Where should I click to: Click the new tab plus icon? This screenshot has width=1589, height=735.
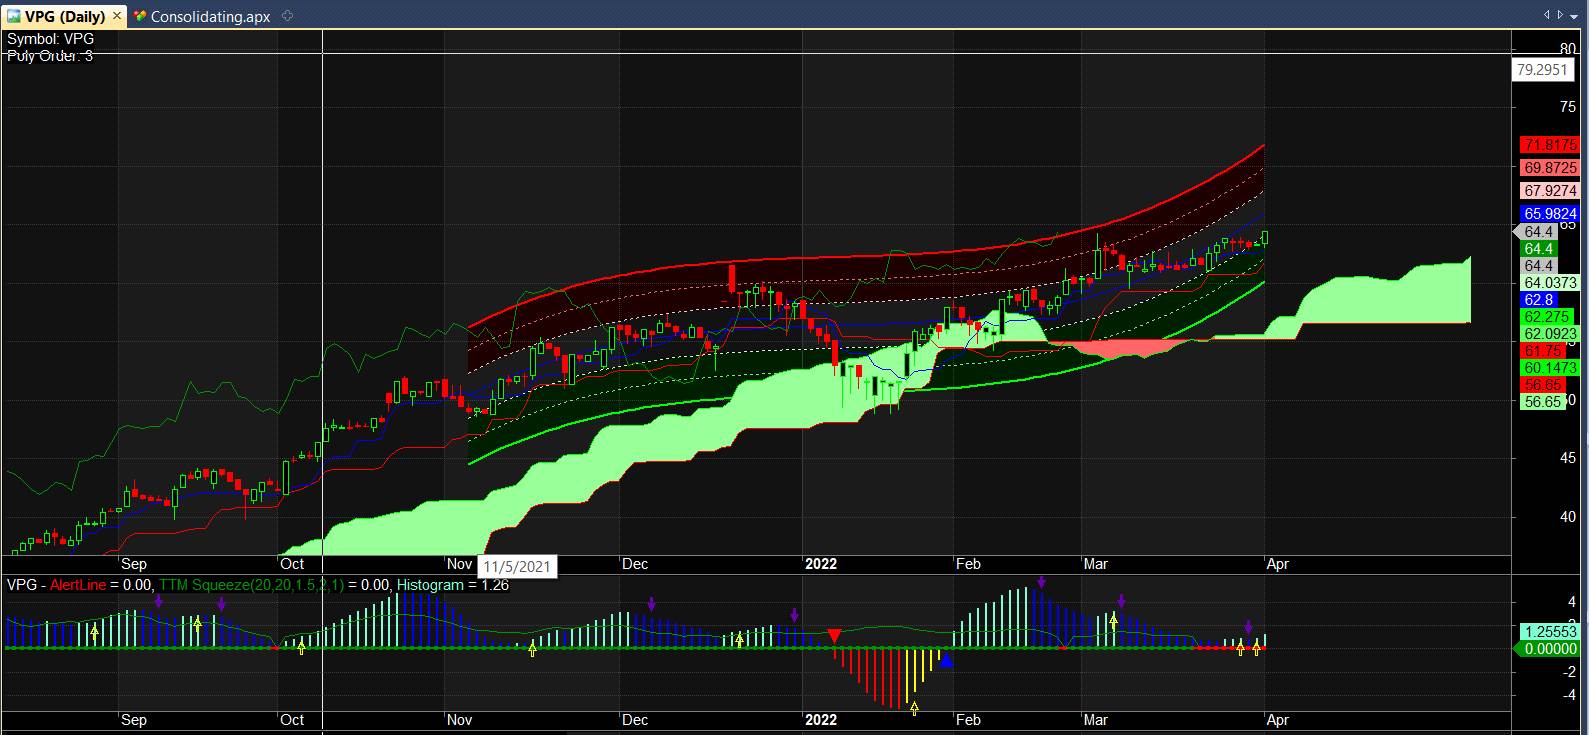(x=288, y=16)
